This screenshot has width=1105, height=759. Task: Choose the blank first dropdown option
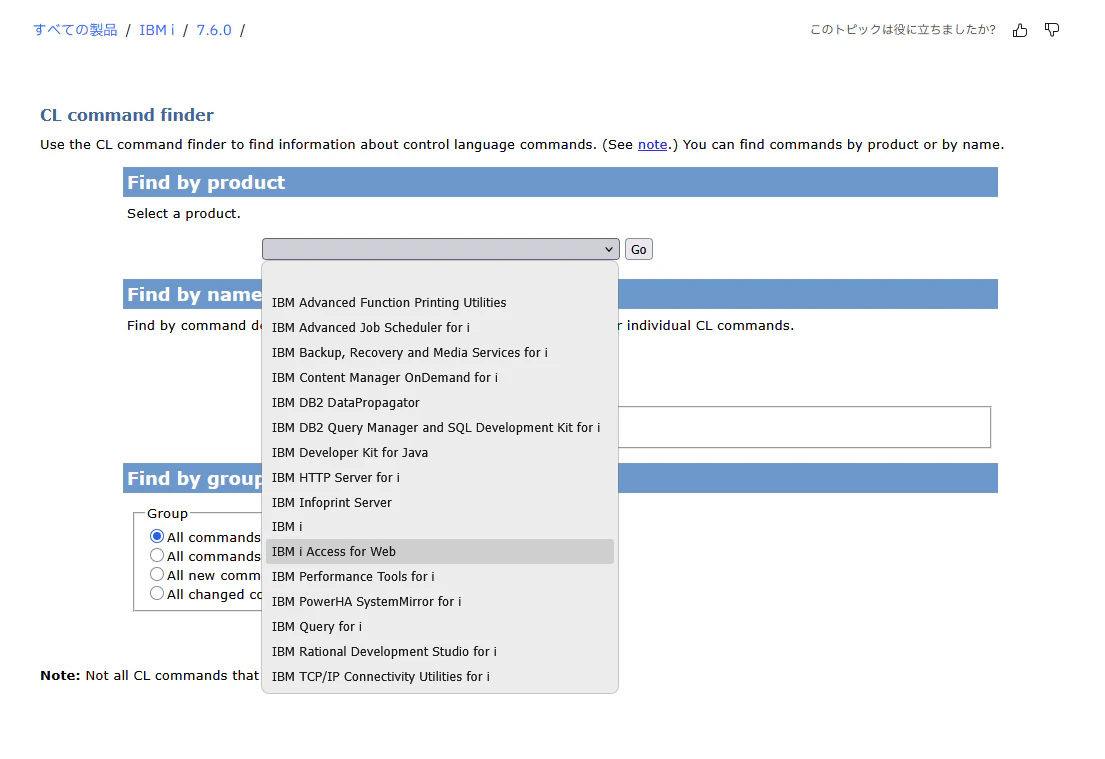tap(440, 278)
